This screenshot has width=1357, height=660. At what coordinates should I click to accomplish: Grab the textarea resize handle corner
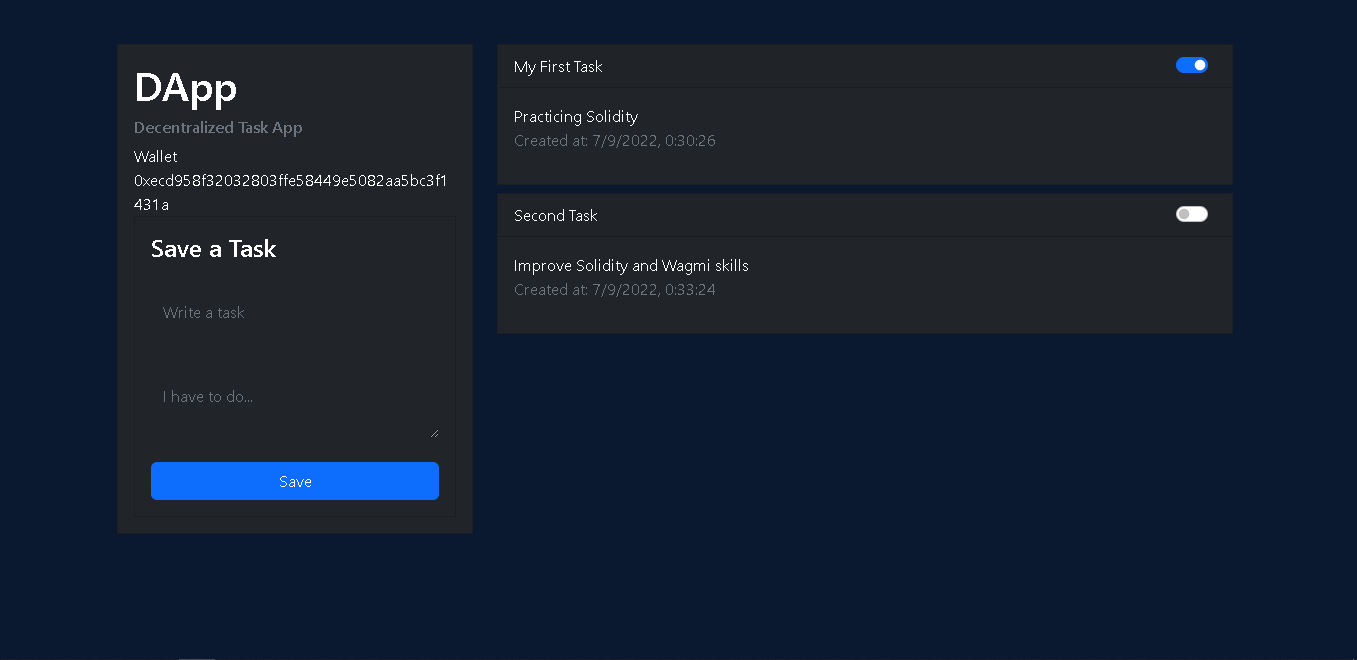(434, 433)
